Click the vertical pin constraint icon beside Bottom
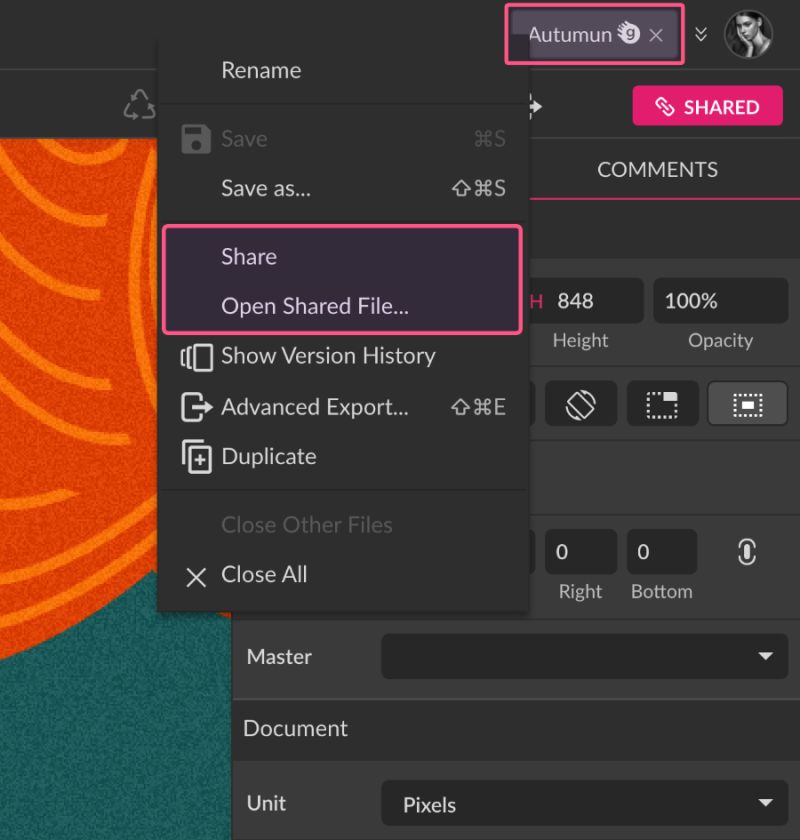The height and width of the screenshot is (840, 800). (x=746, y=551)
